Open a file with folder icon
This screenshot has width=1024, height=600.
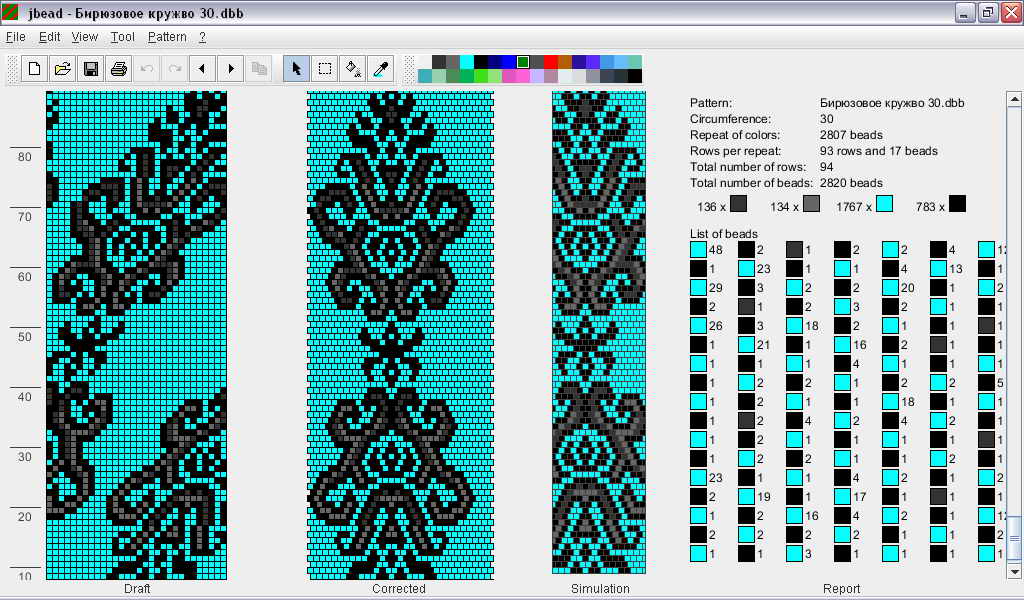(x=62, y=69)
